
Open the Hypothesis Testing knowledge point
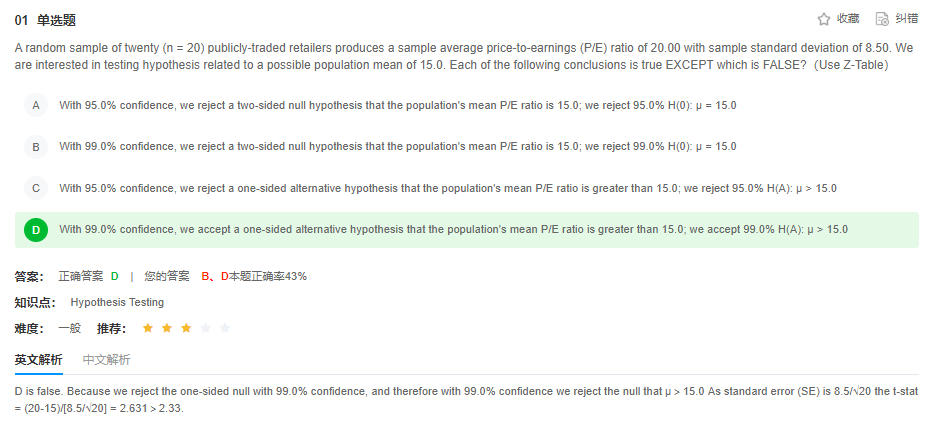point(117,302)
